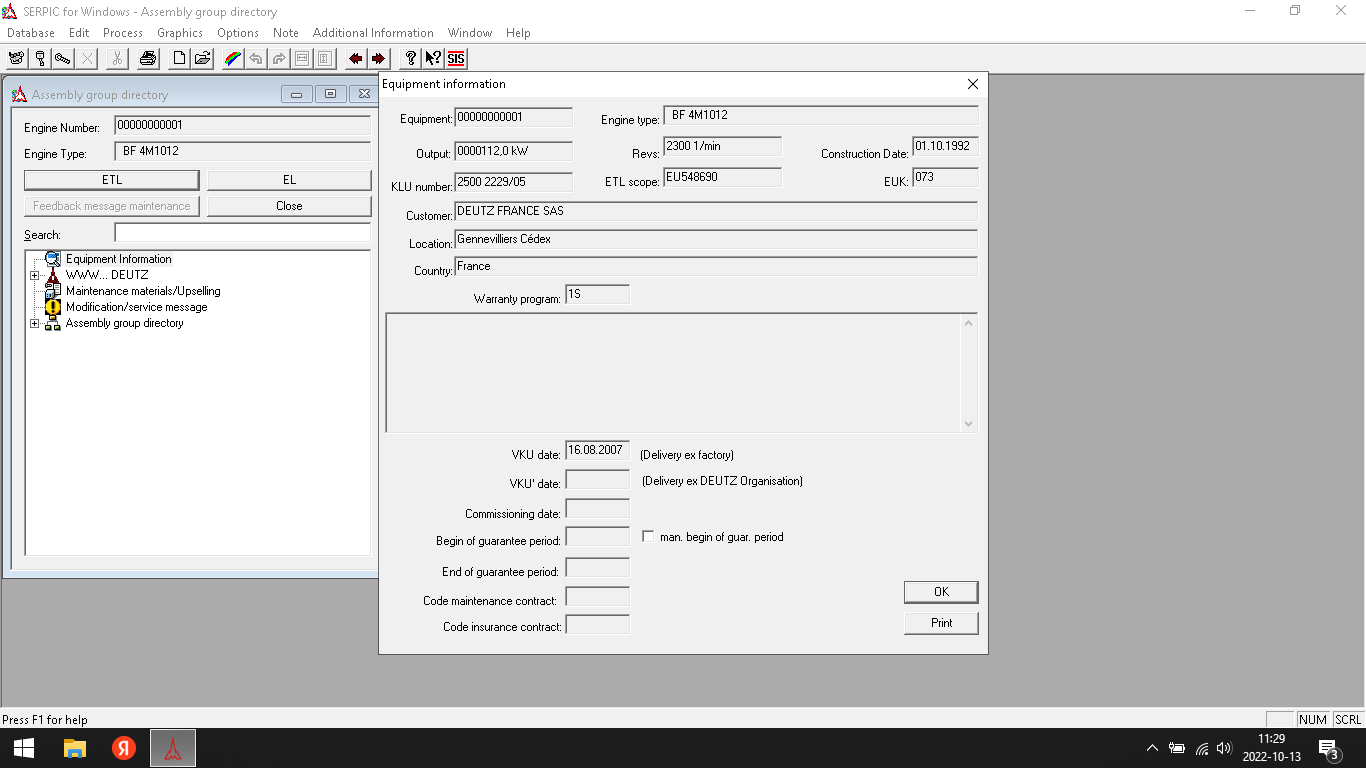Screen dimensions: 1366x768
Task: Click the blank new document icon
Action: 179,58
